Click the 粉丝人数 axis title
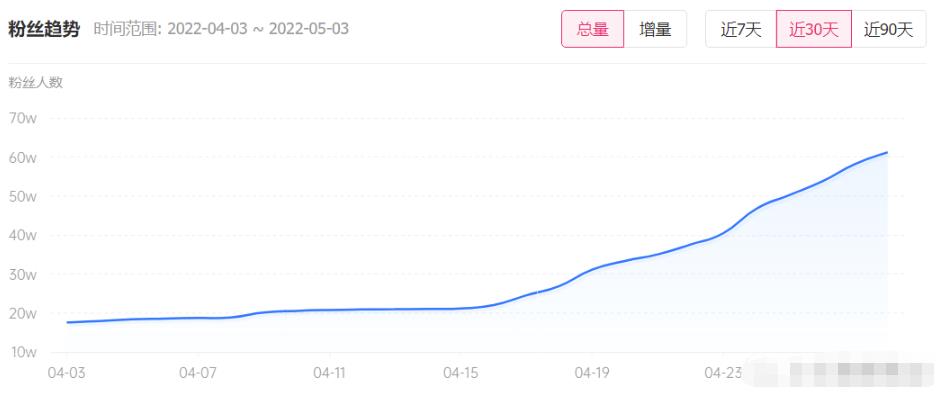 click(x=35, y=83)
